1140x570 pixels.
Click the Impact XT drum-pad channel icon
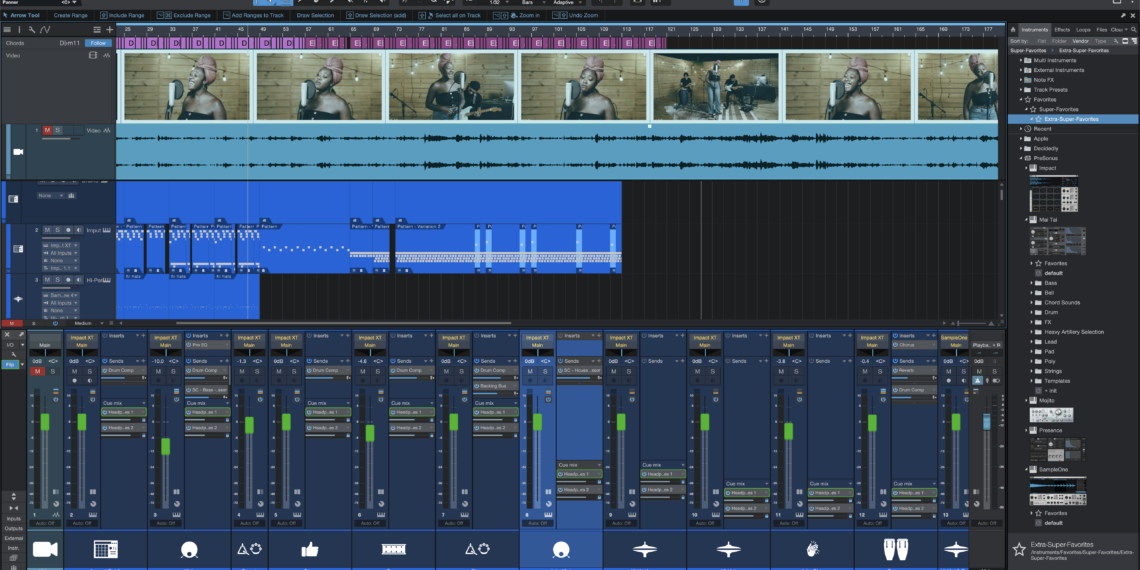pos(106,548)
